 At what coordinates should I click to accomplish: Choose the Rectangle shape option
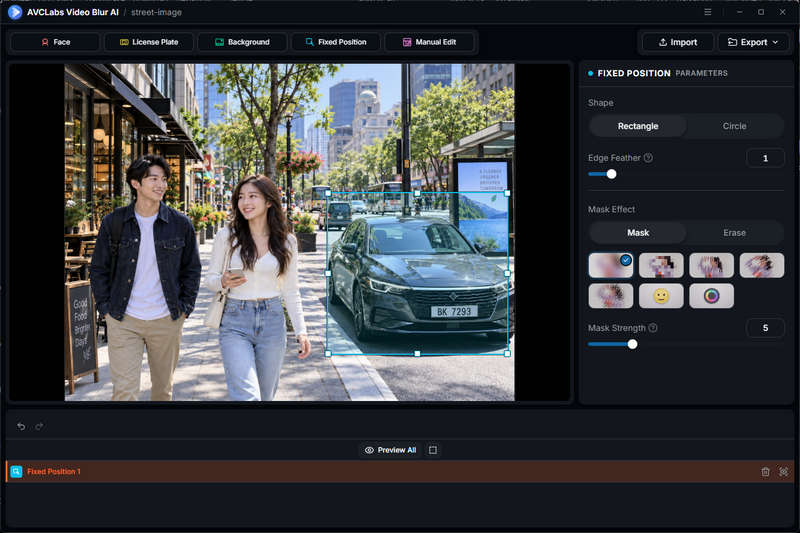pyautogui.click(x=638, y=126)
